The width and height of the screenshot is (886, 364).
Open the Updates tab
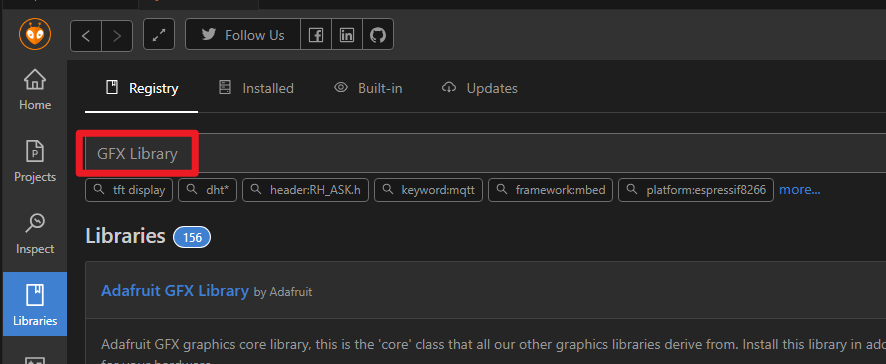[480, 88]
